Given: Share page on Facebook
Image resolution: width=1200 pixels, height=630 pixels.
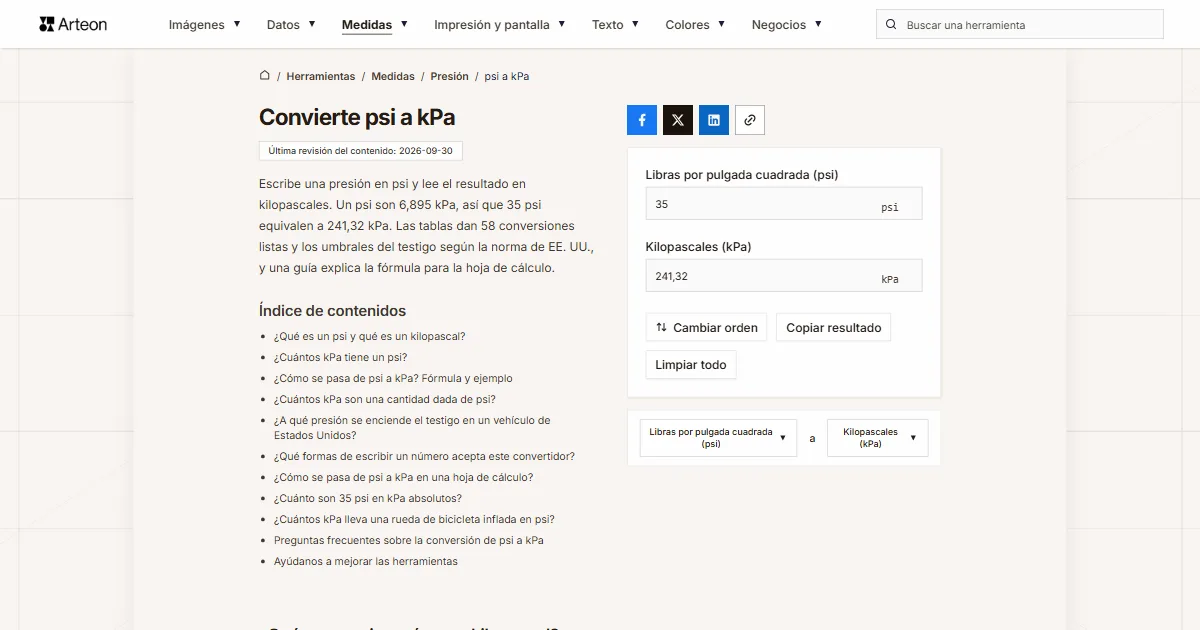Looking at the screenshot, I should pos(642,120).
